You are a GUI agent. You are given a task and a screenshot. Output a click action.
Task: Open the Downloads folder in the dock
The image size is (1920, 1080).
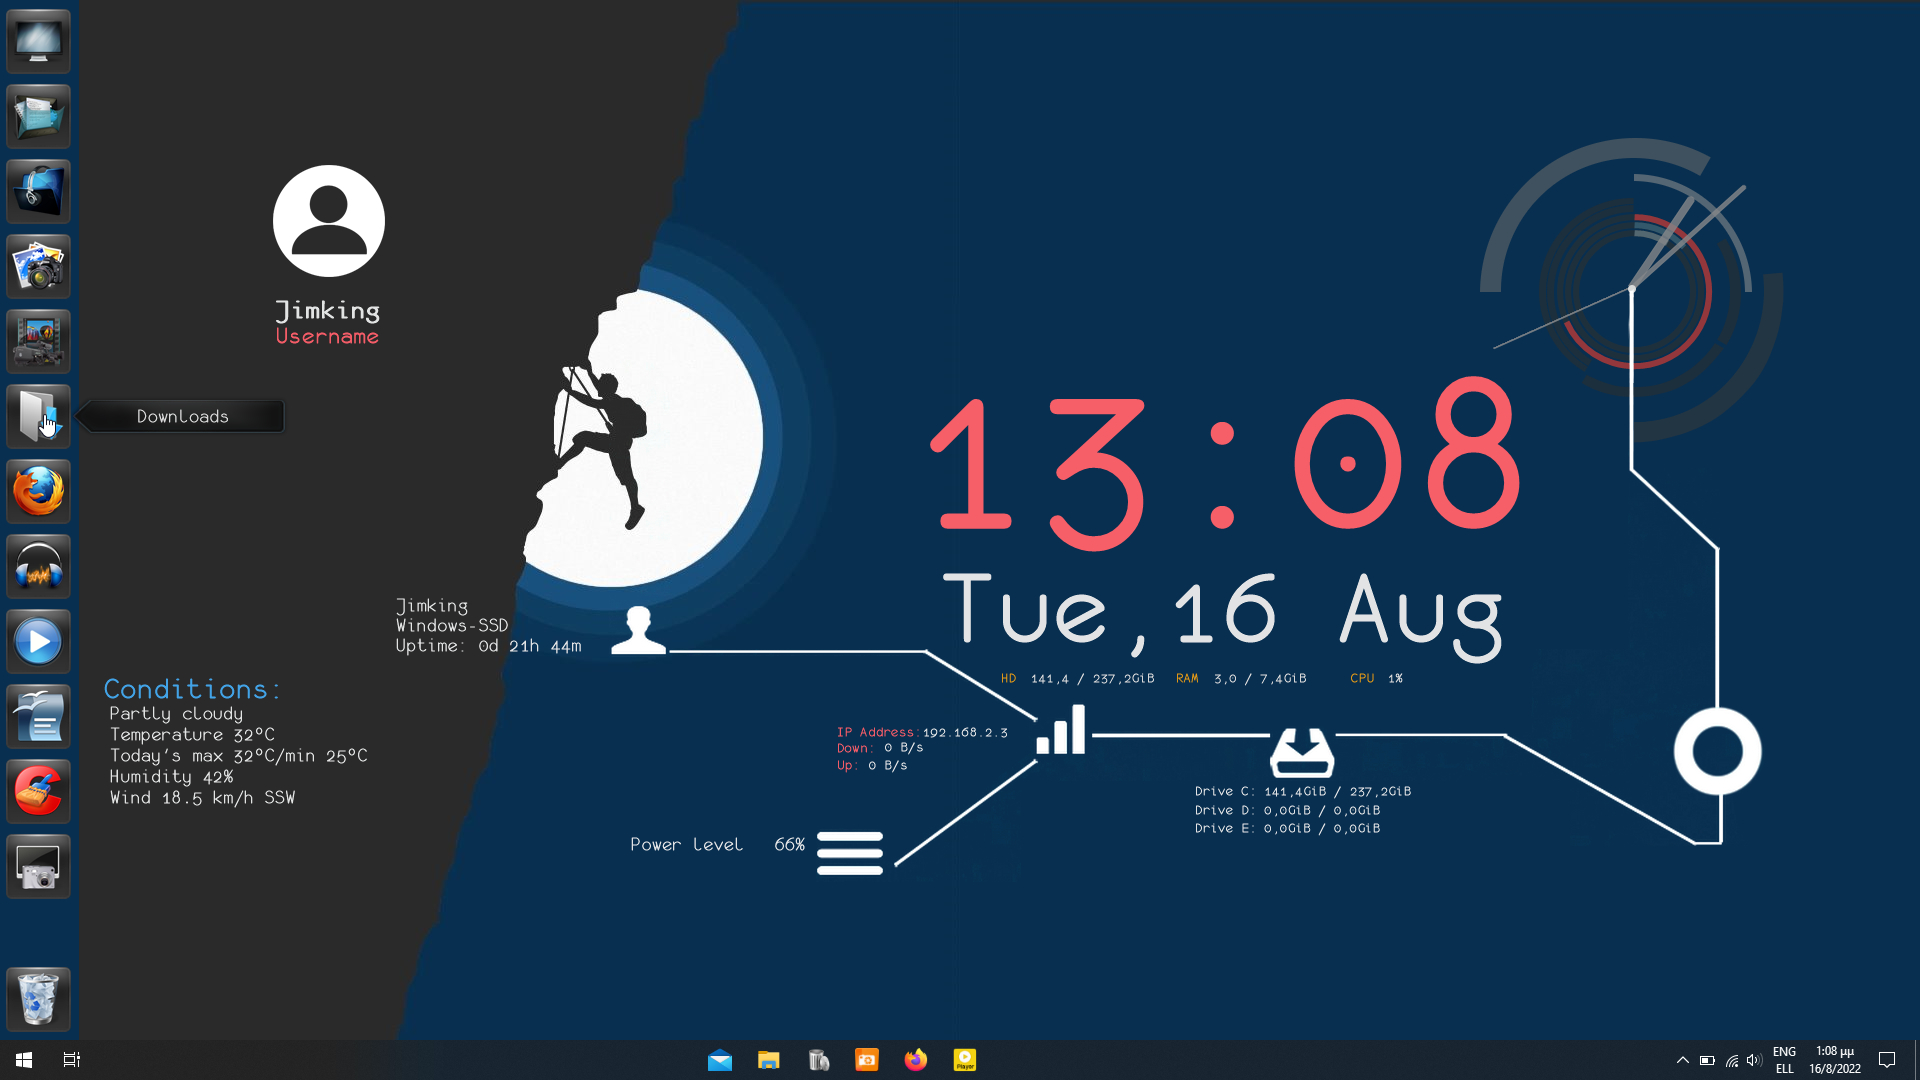pos(38,416)
